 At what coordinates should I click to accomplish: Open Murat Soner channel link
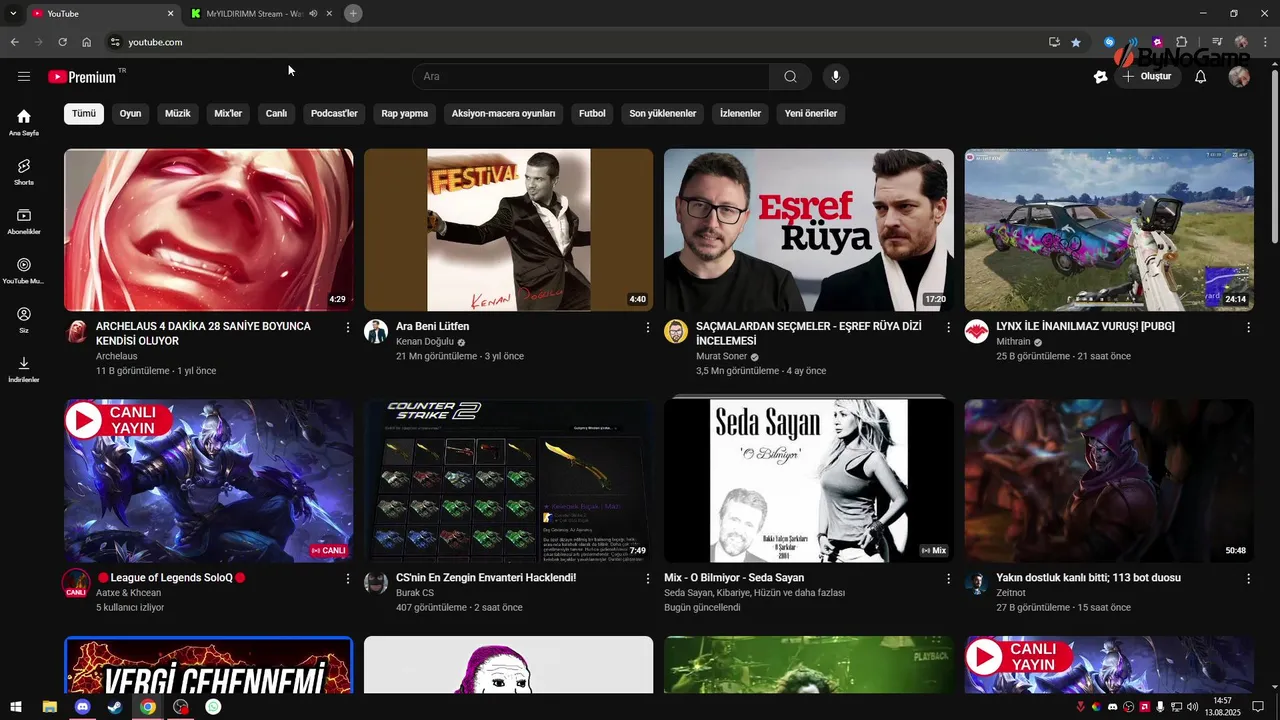pos(722,357)
